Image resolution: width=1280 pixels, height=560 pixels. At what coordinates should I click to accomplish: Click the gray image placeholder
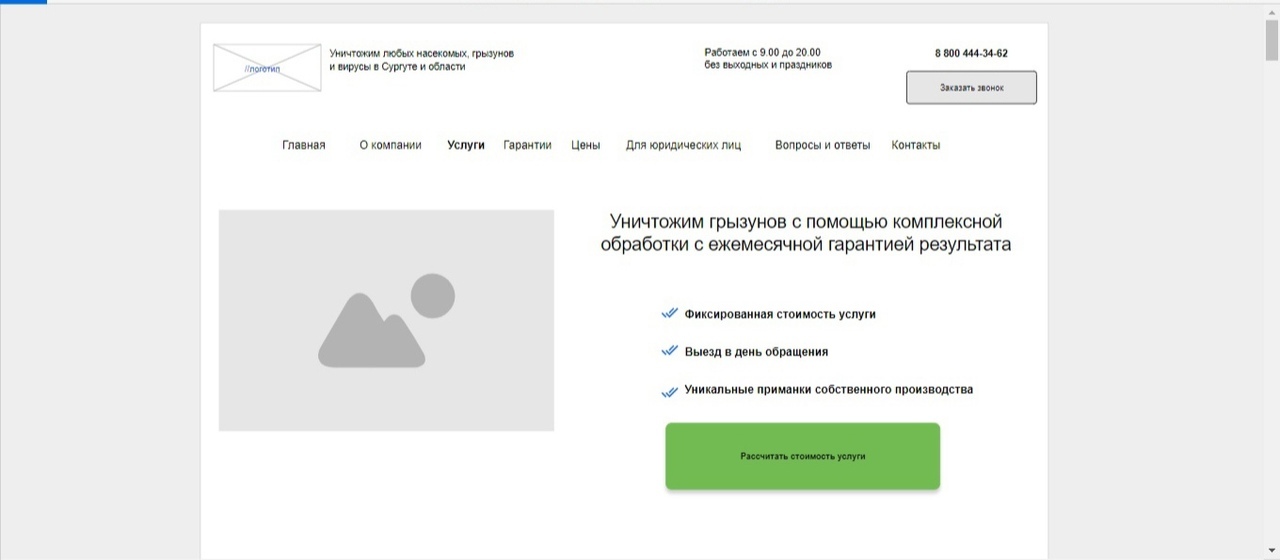386,320
